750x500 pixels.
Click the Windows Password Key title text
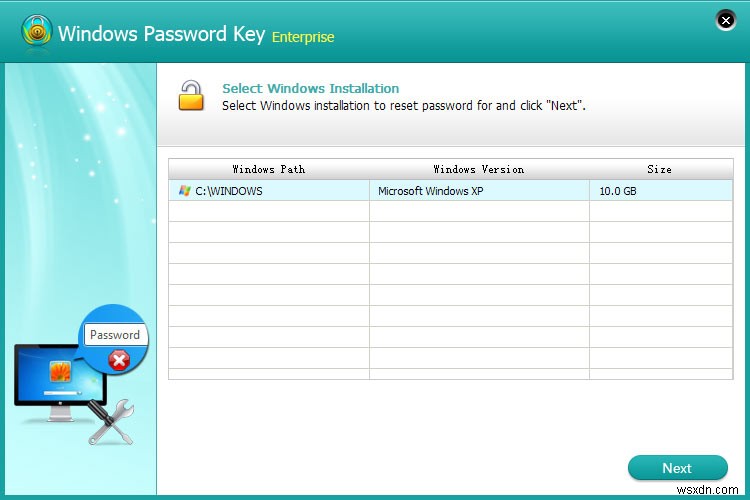click(161, 33)
